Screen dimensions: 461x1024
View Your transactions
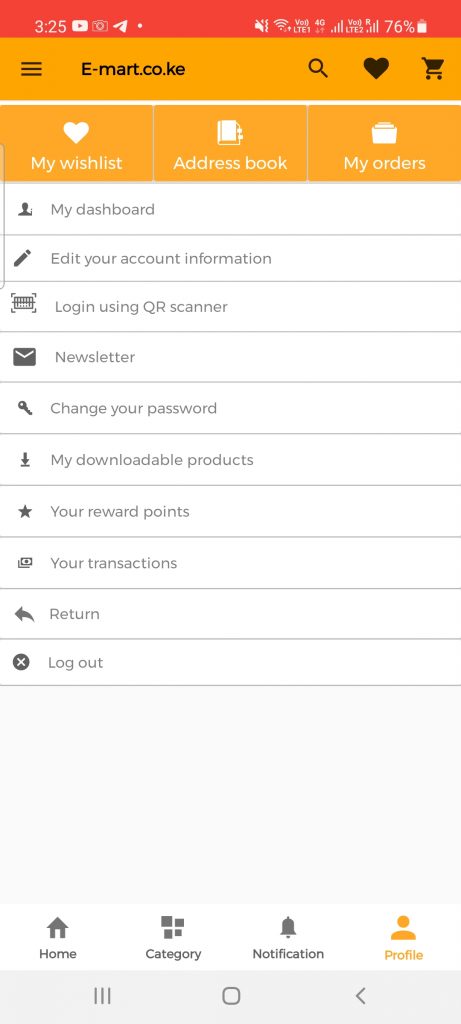click(230, 563)
